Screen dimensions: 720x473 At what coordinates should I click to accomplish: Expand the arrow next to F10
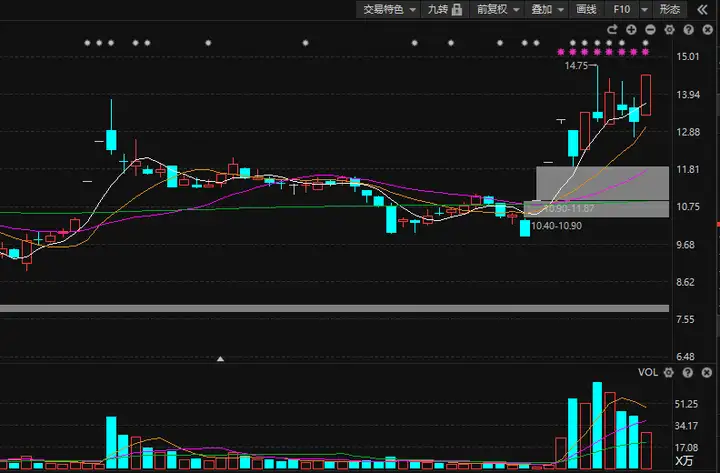645,9
